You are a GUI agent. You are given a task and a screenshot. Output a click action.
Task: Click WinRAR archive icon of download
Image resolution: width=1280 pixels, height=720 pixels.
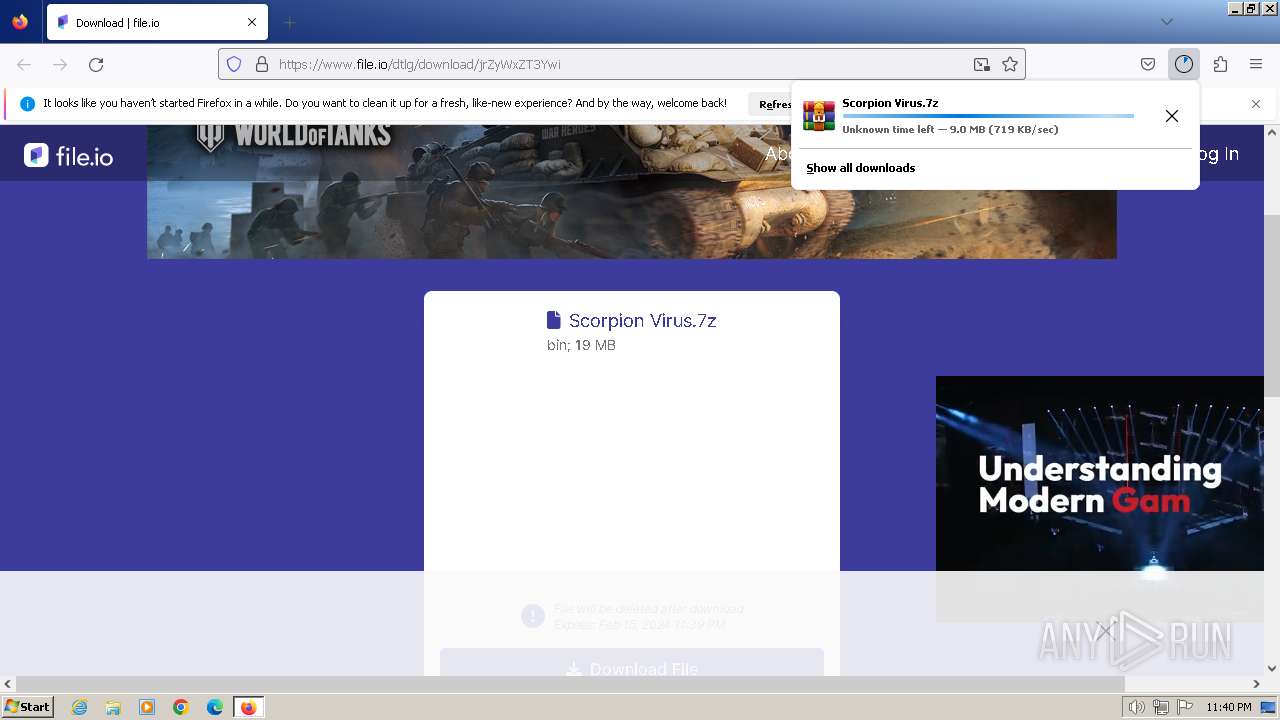[x=819, y=116]
